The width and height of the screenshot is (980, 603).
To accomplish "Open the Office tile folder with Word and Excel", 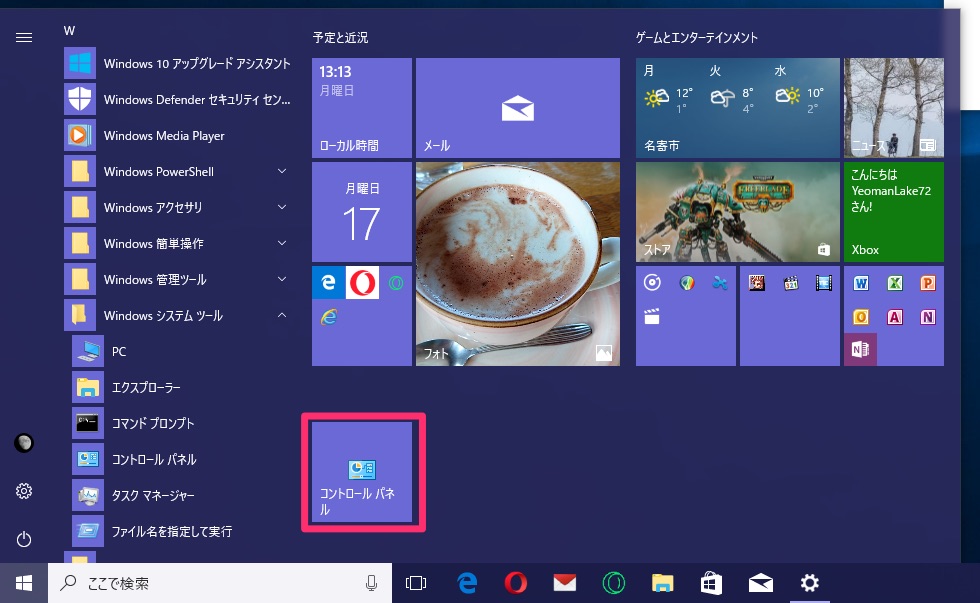I will 894,316.
